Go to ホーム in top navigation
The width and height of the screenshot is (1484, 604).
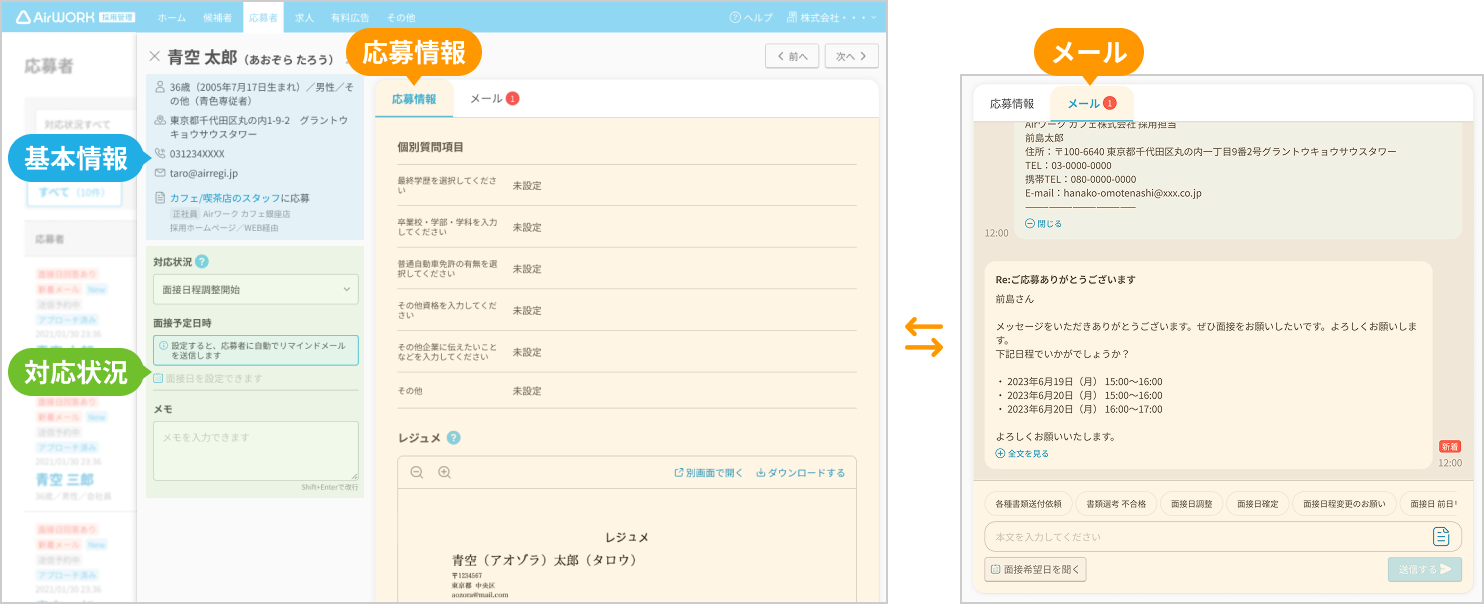171,18
